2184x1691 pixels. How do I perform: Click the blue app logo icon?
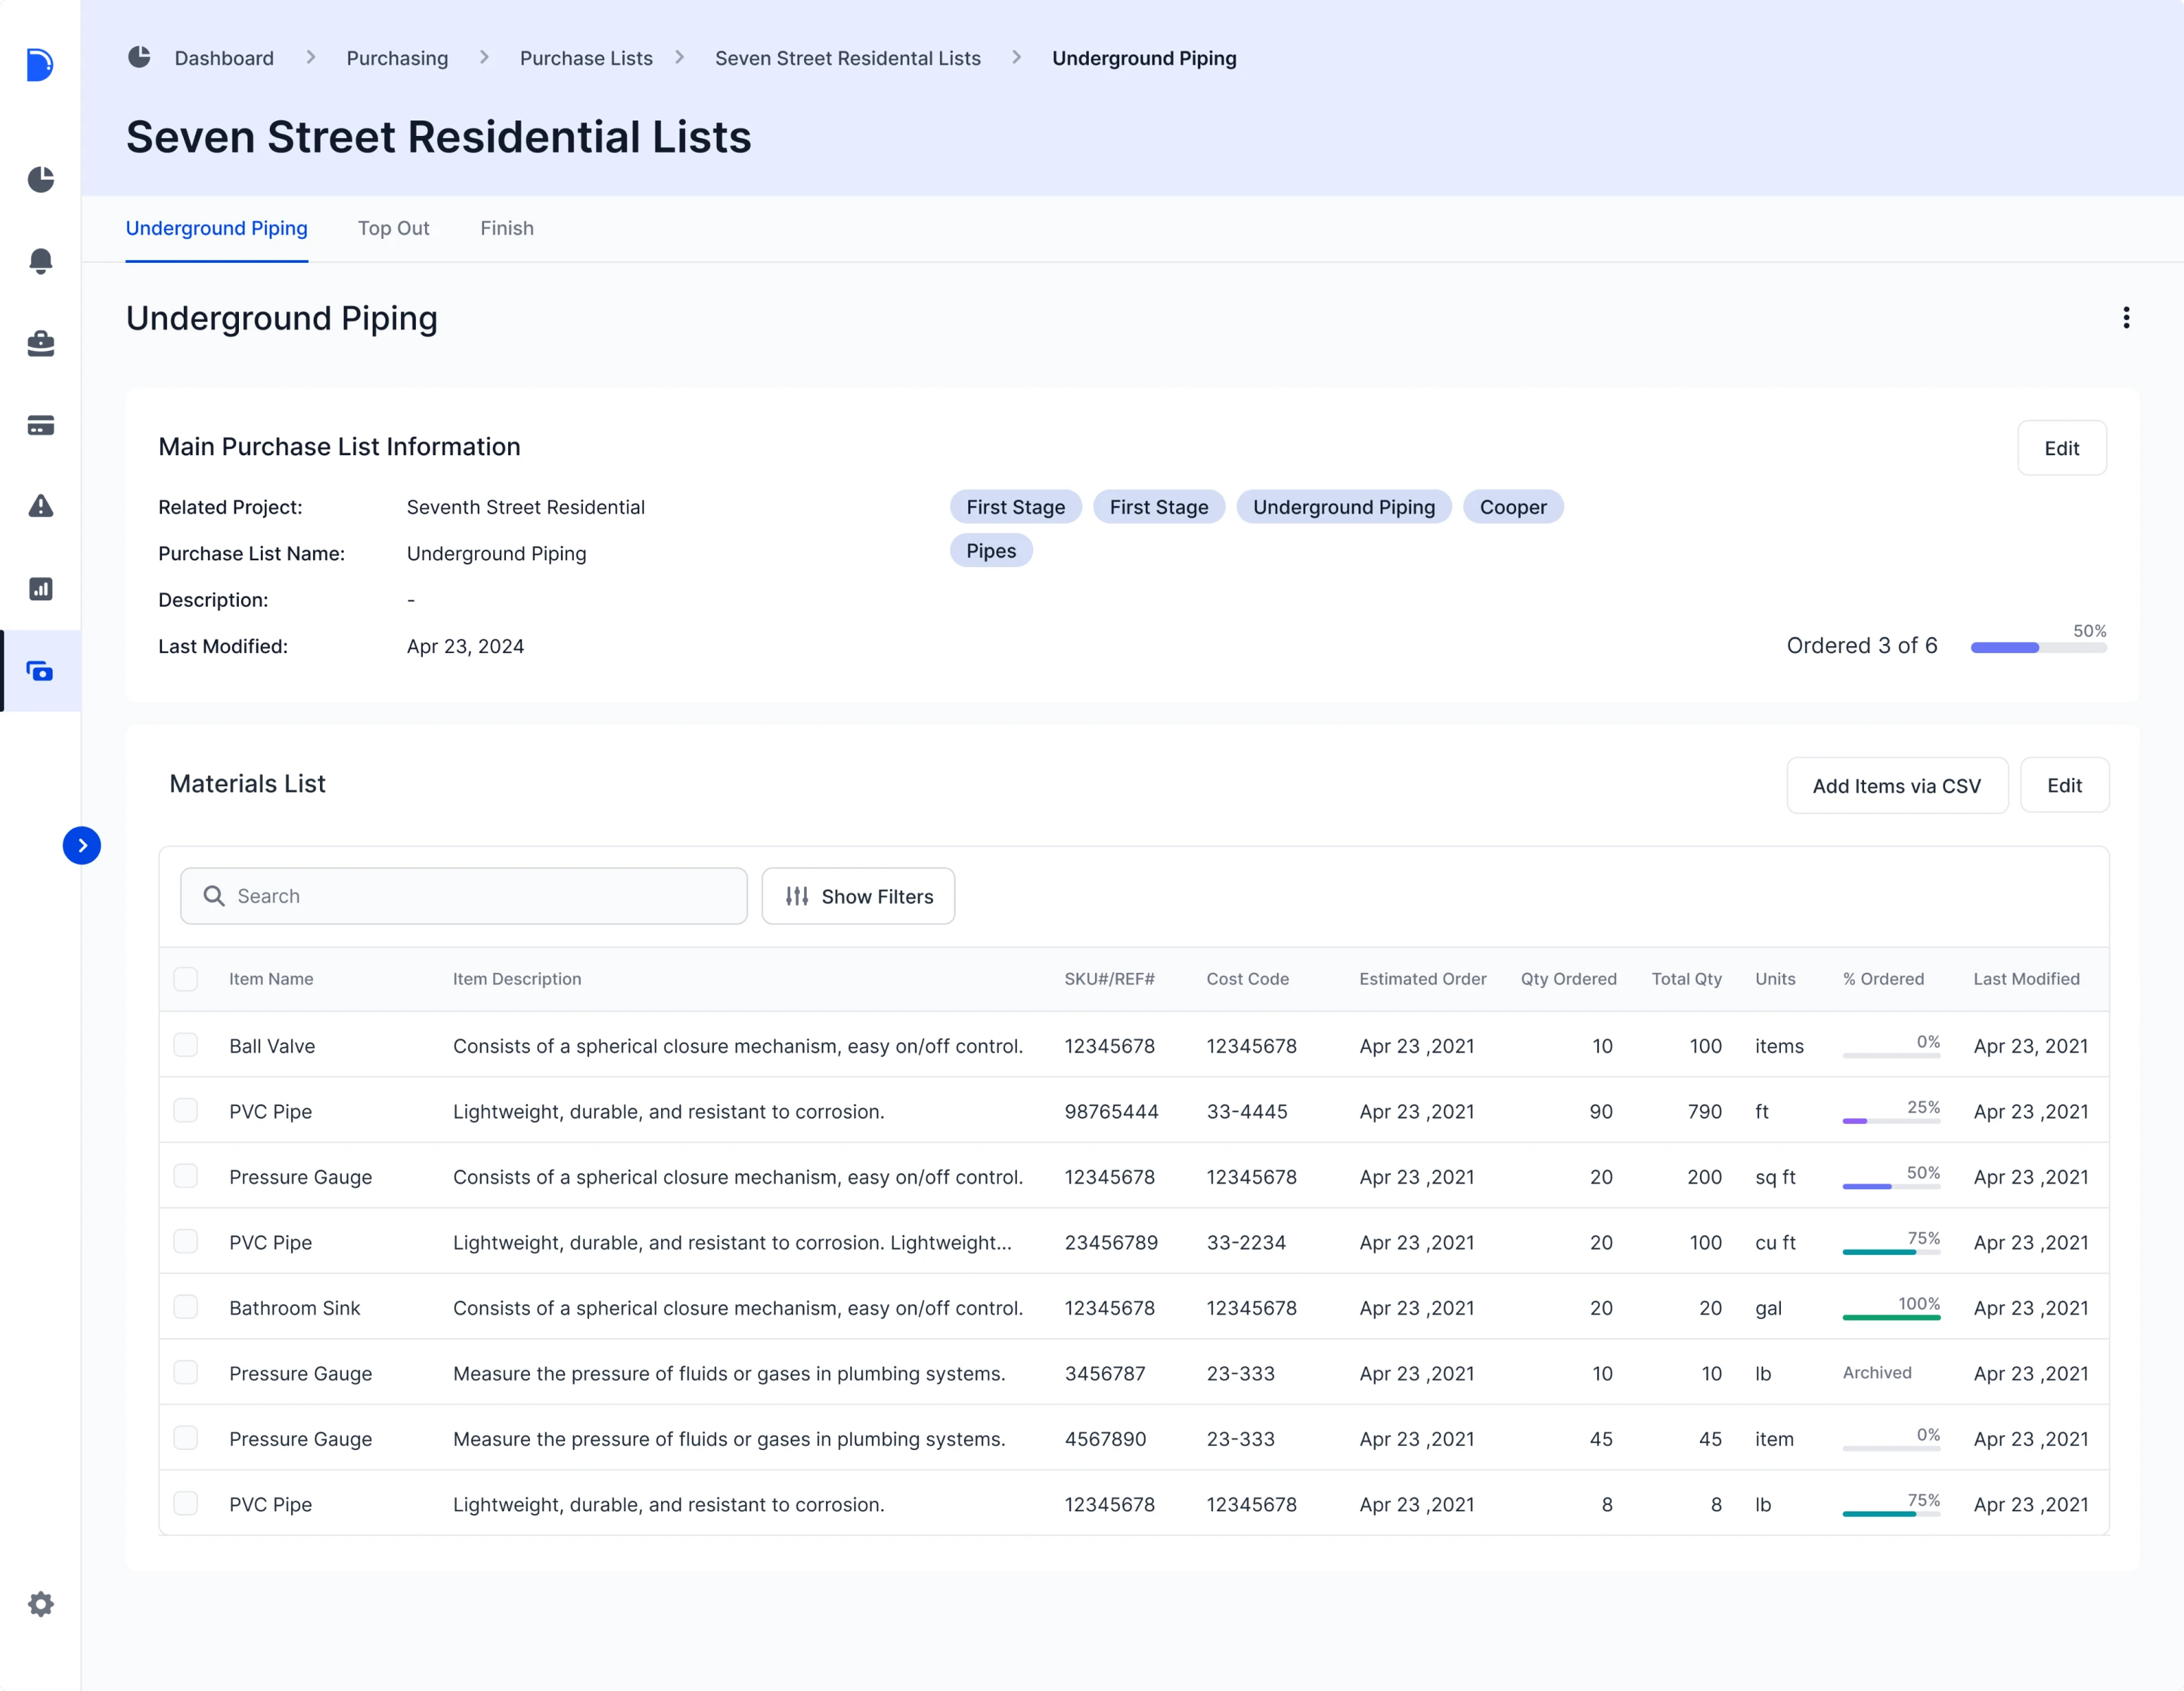[39, 65]
